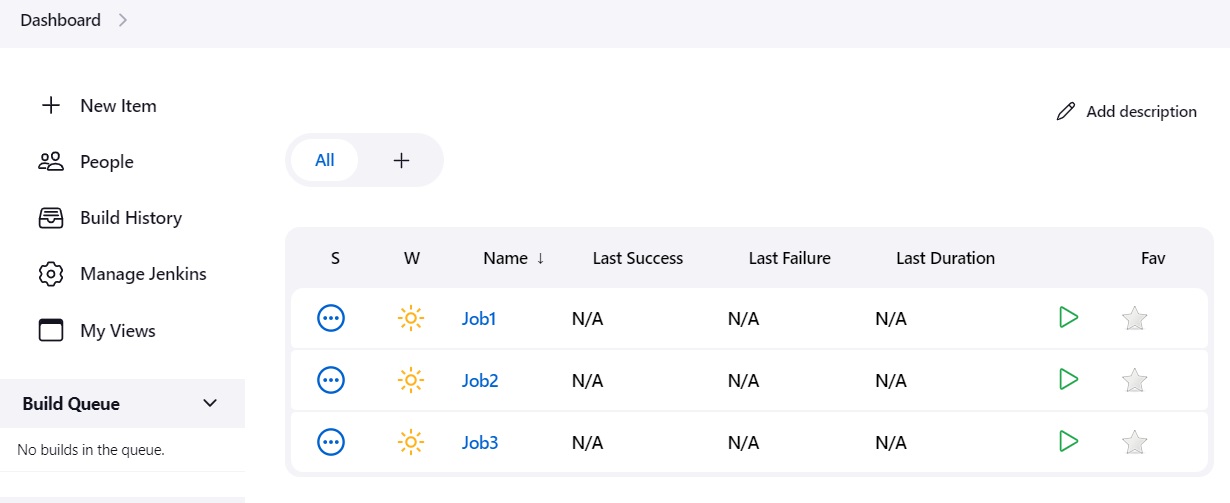Click the New Item plus icon
This screenshot has height=503, width=1230.
pyautogui.click(x=50, y=105)
